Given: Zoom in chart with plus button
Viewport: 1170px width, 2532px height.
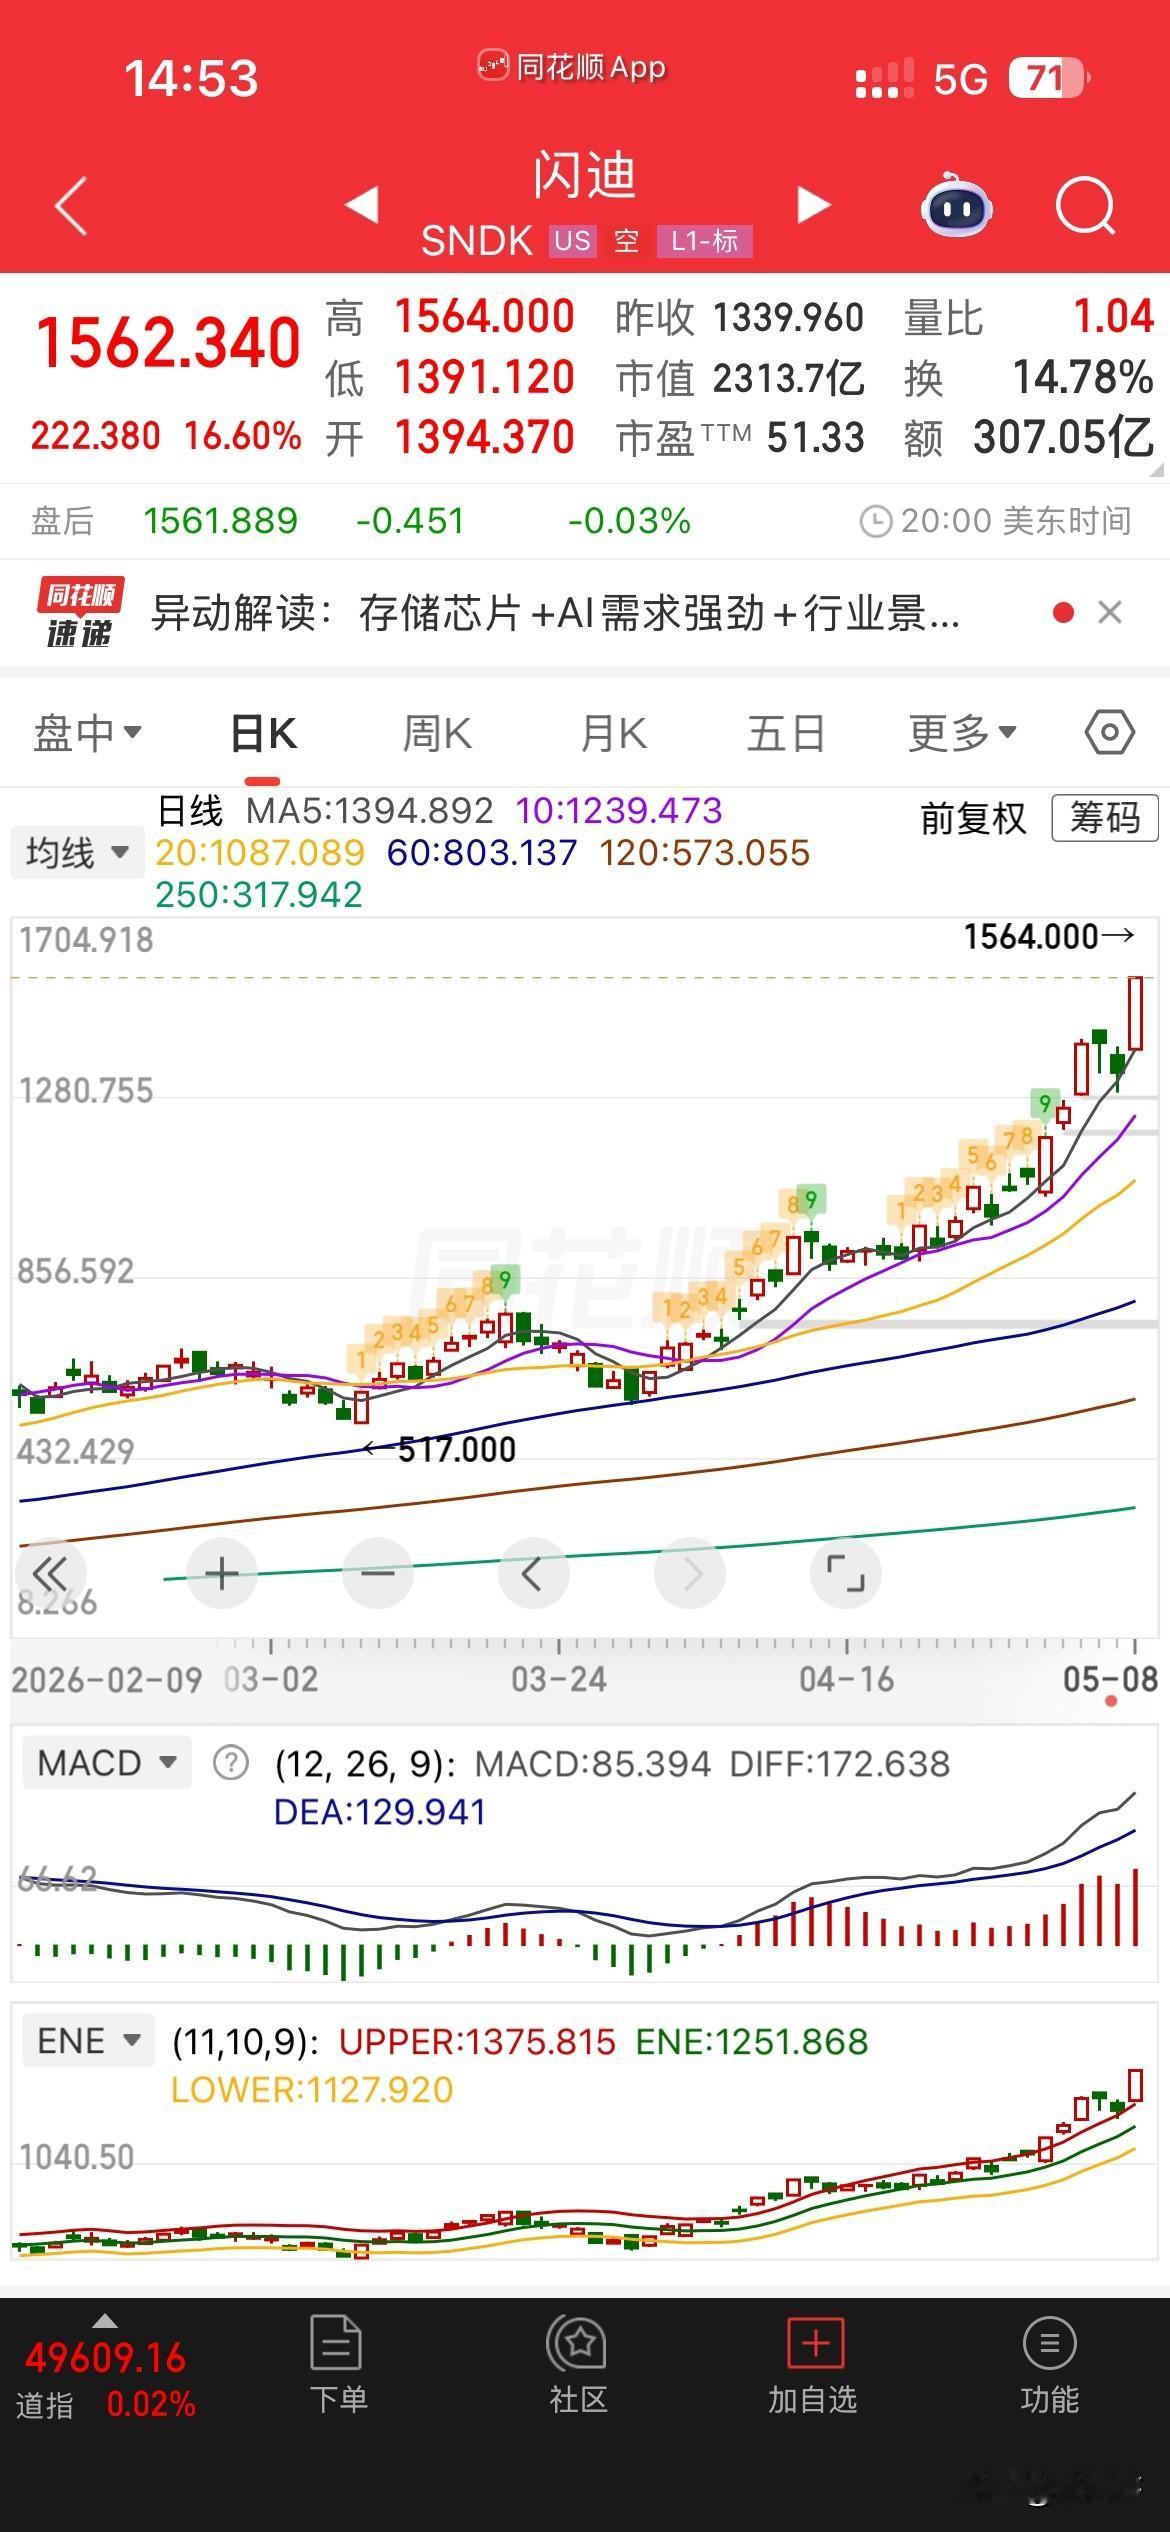Looking at the screenshot, I should [221, 1574].
